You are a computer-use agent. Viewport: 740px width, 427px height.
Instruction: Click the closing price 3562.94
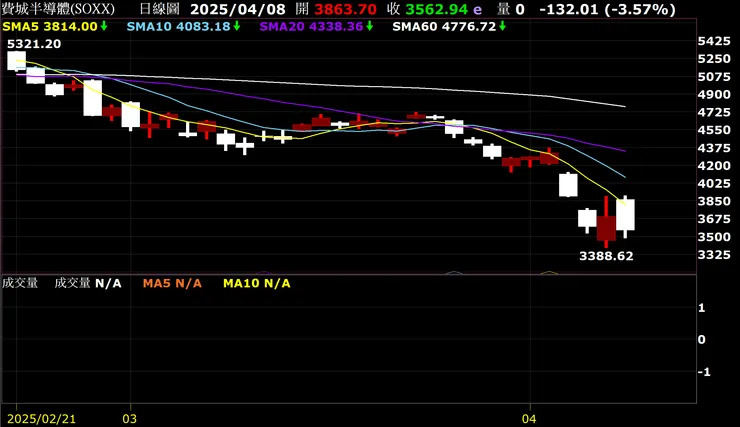[x=437, y=9]
